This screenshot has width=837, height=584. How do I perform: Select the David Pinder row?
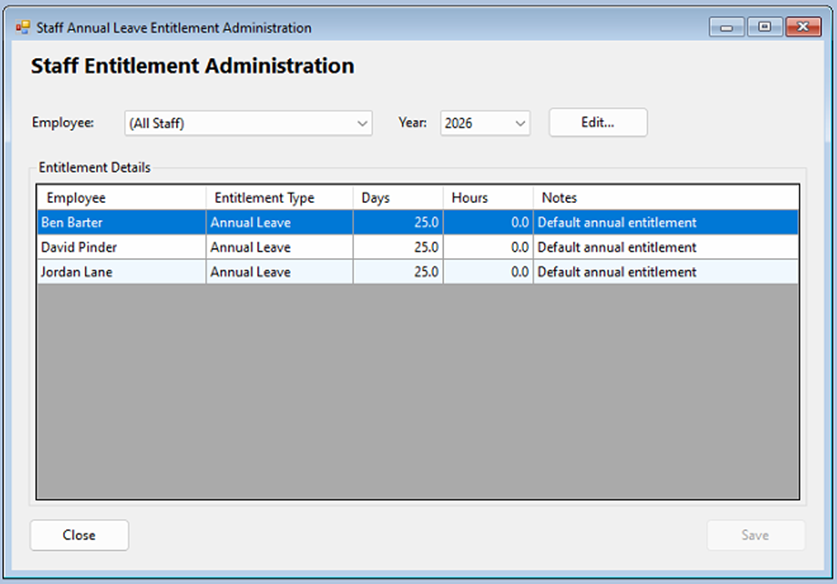pos(418,247)
